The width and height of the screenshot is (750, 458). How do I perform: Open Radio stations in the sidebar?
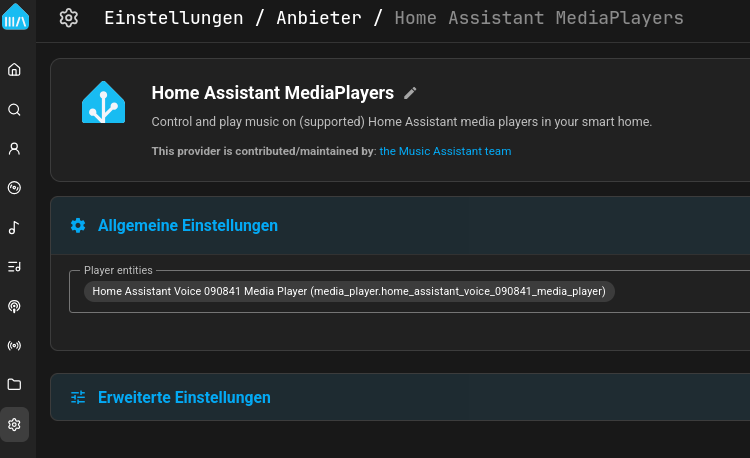click(14, 346)
